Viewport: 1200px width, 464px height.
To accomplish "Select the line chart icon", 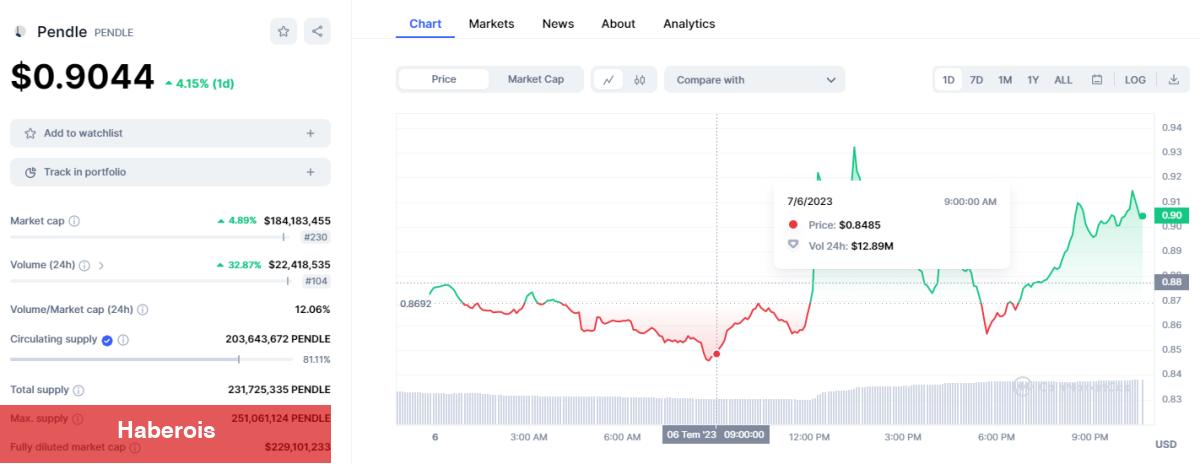I will click(x=608, y=80).
